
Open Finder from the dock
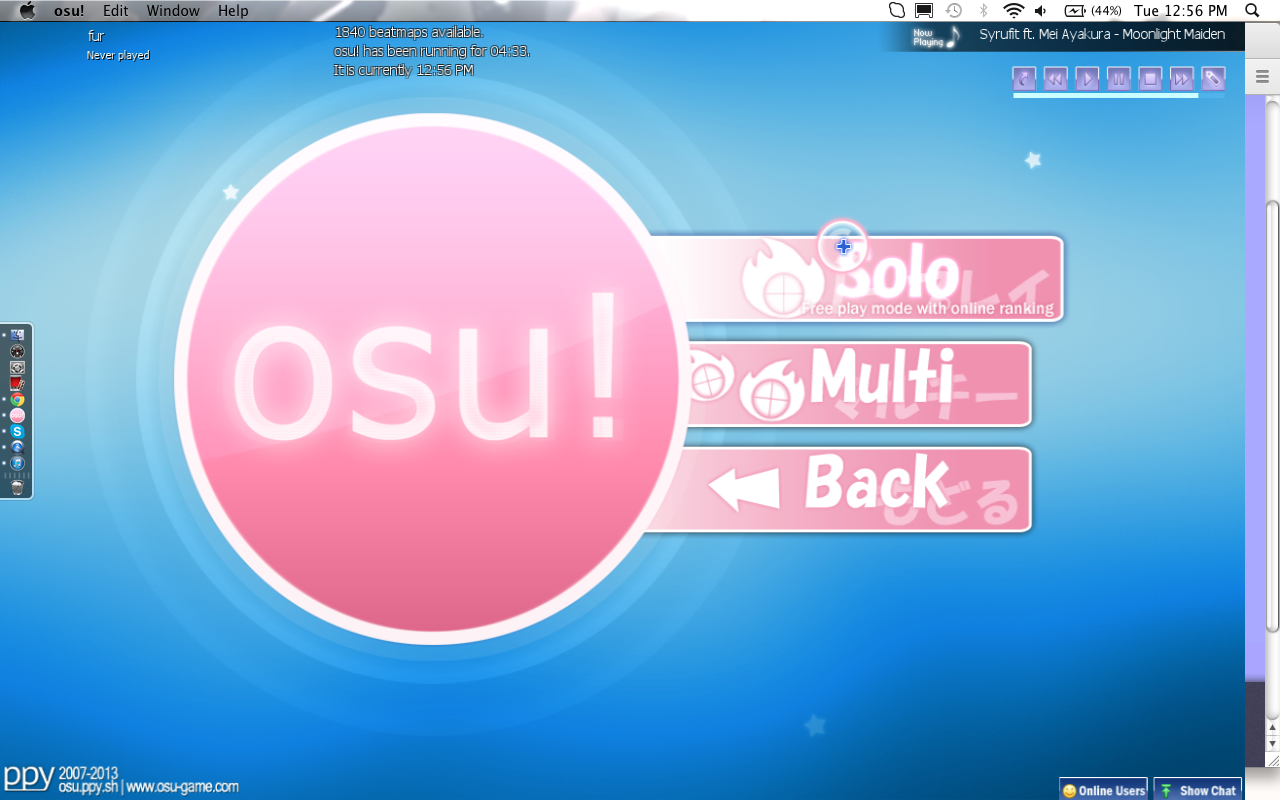click(17, 335)
